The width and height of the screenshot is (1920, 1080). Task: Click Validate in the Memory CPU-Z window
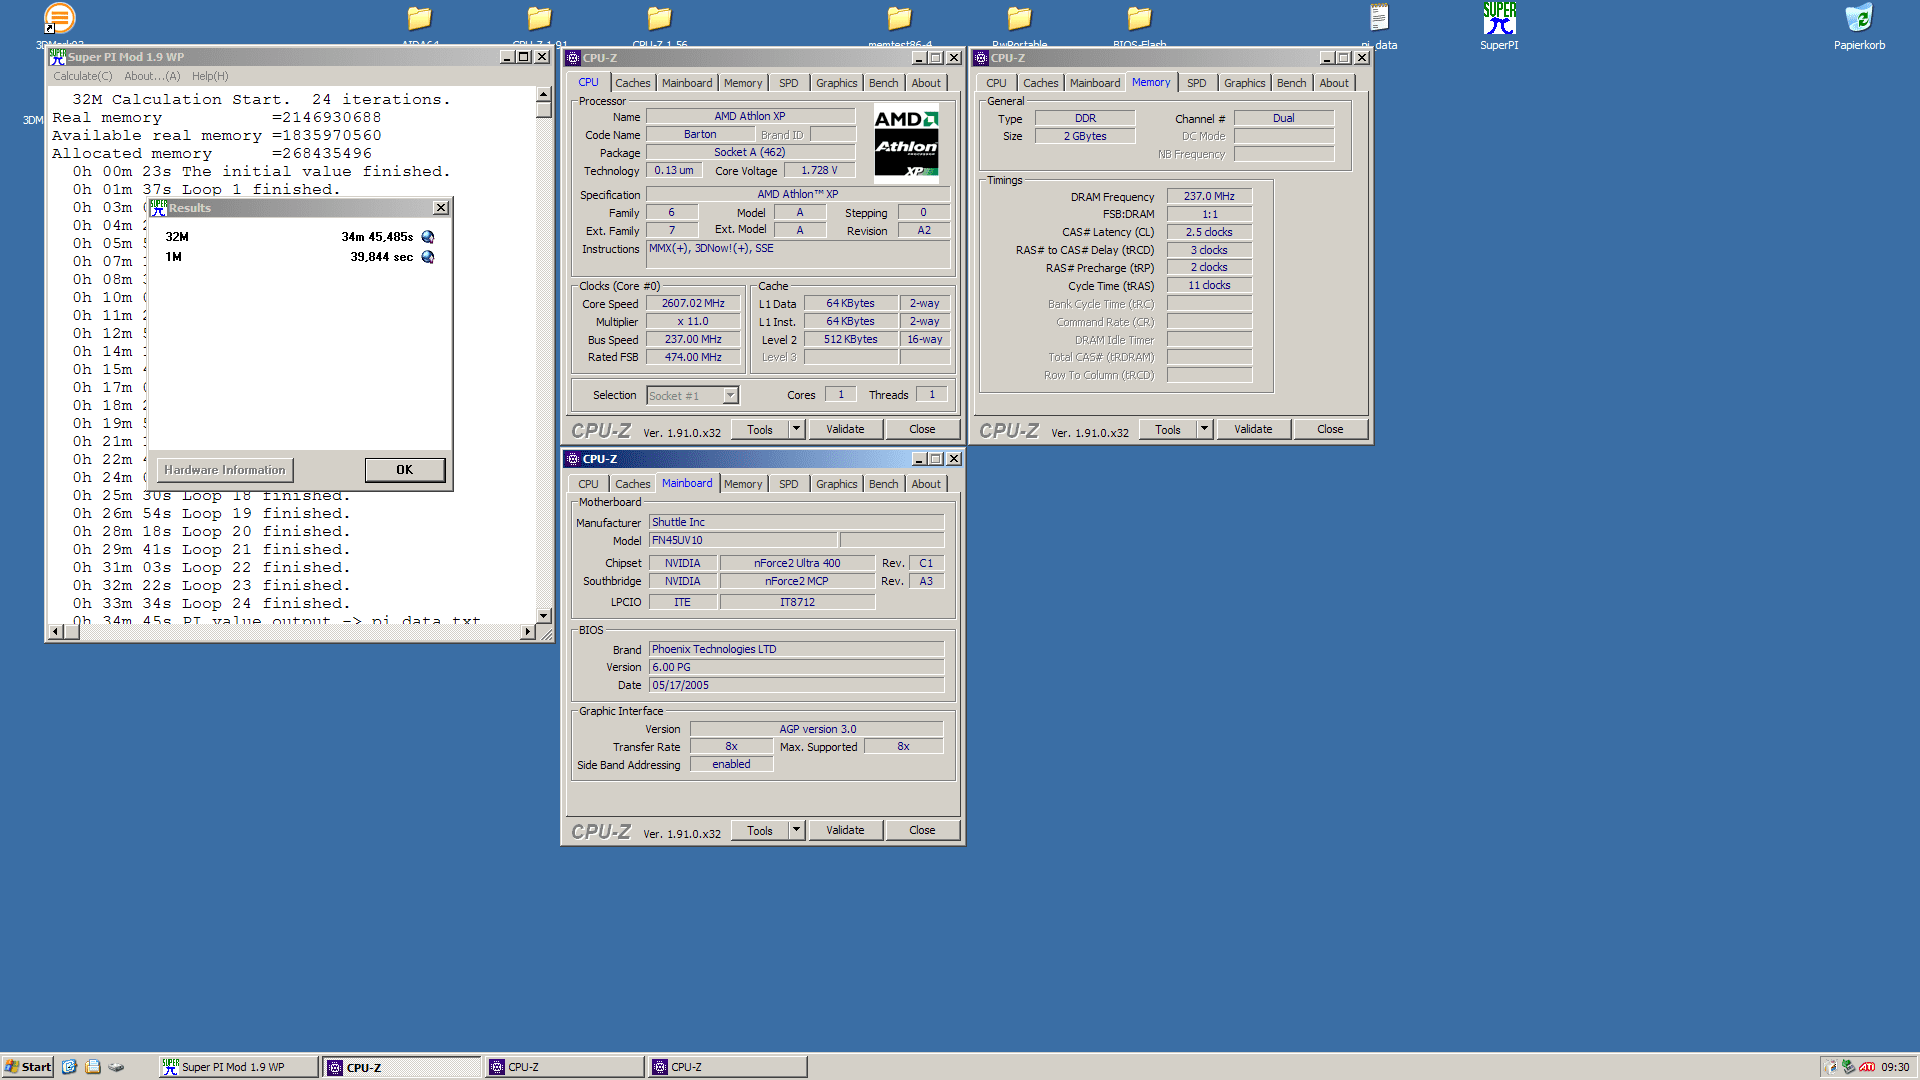[x=1253, y=429]
